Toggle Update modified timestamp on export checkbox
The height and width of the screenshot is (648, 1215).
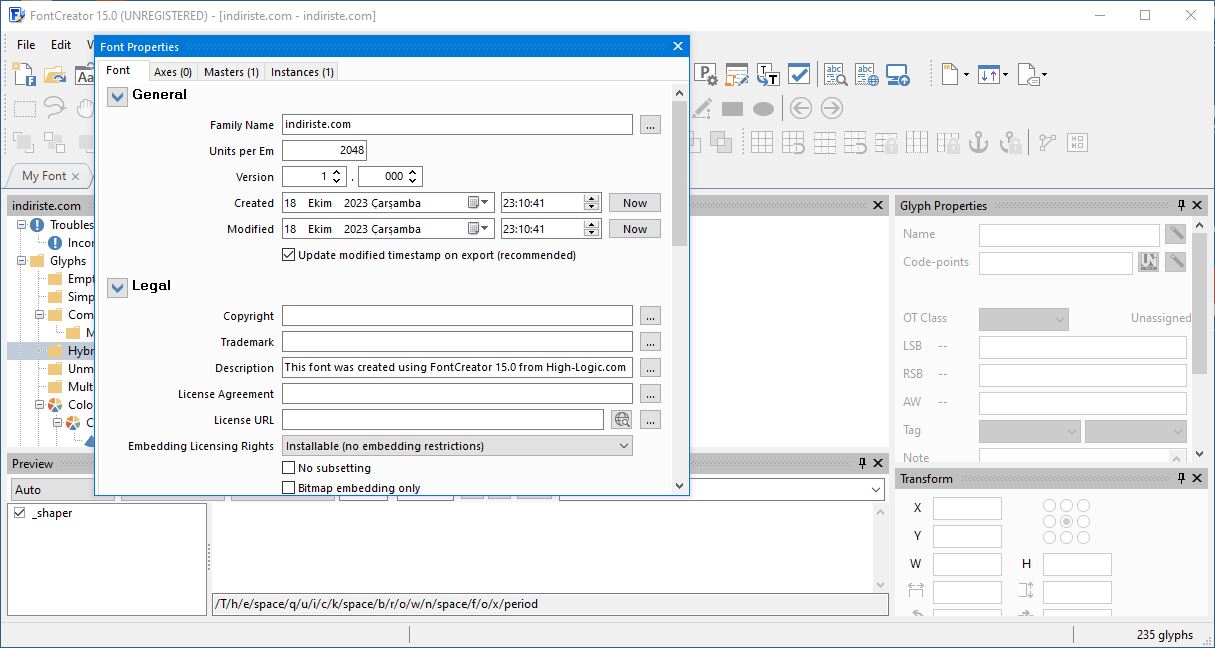coord(289,255)
